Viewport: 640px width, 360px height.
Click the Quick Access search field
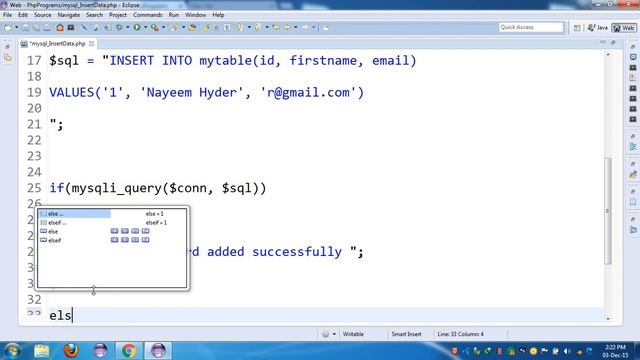click(x=531, y=27)
